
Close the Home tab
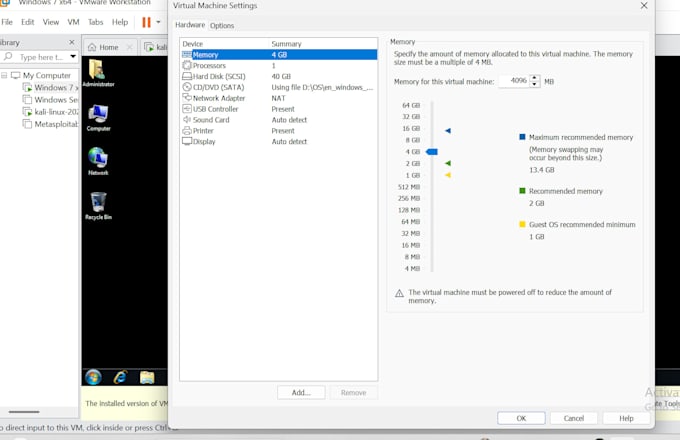pyautogui.click(x=129, y=47)
